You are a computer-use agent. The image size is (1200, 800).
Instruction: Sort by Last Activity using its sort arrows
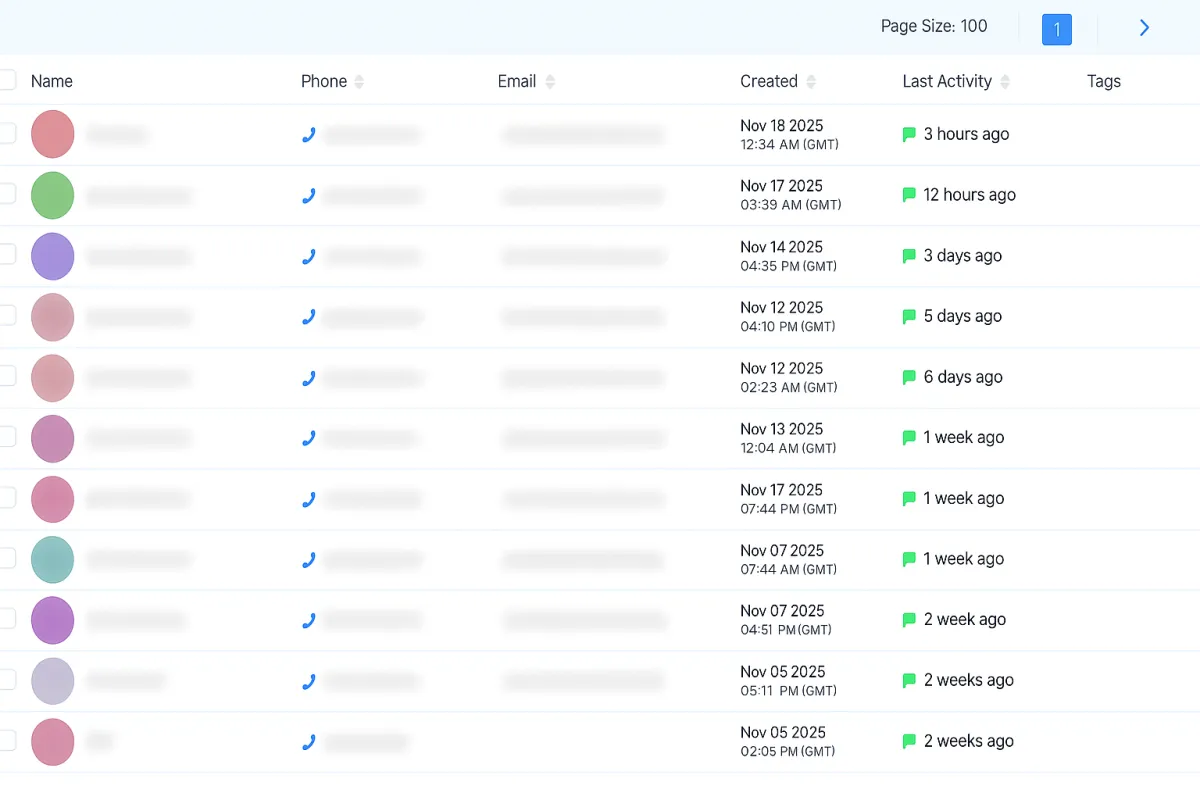[x=1005, y=82]
